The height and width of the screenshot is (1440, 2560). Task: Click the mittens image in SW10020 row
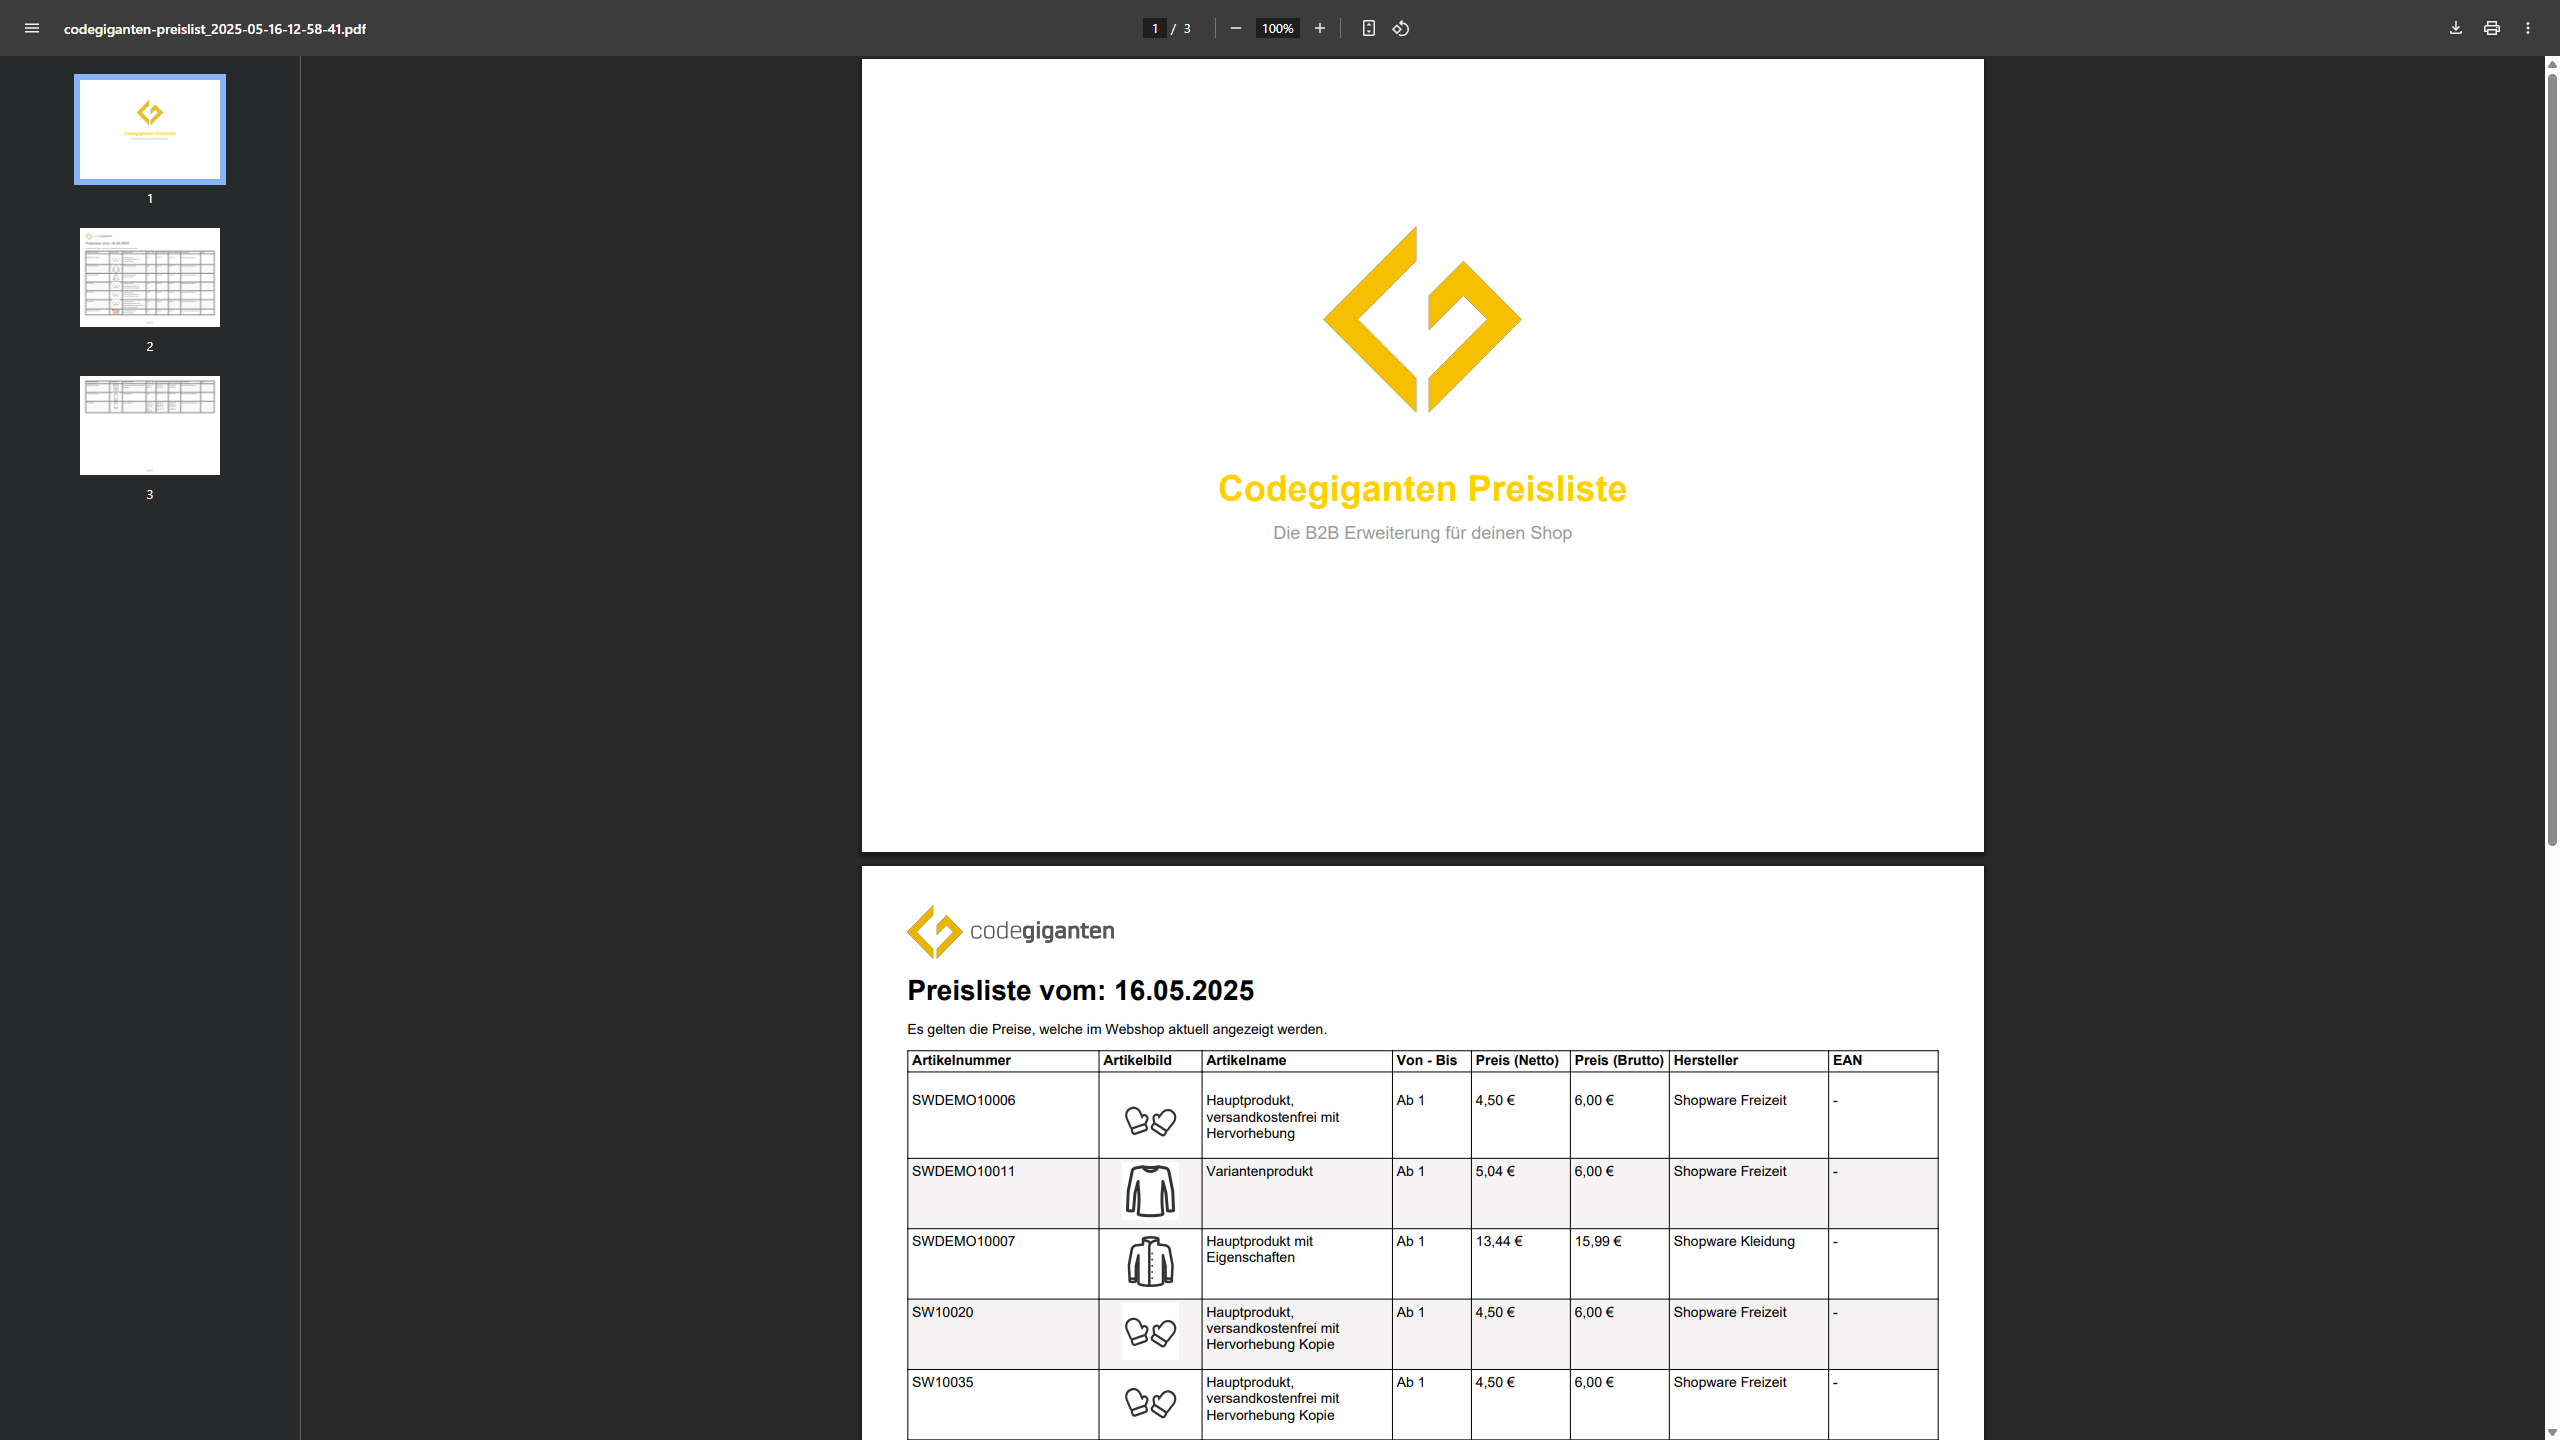pyautogui.click(x=1150, y=1332)
